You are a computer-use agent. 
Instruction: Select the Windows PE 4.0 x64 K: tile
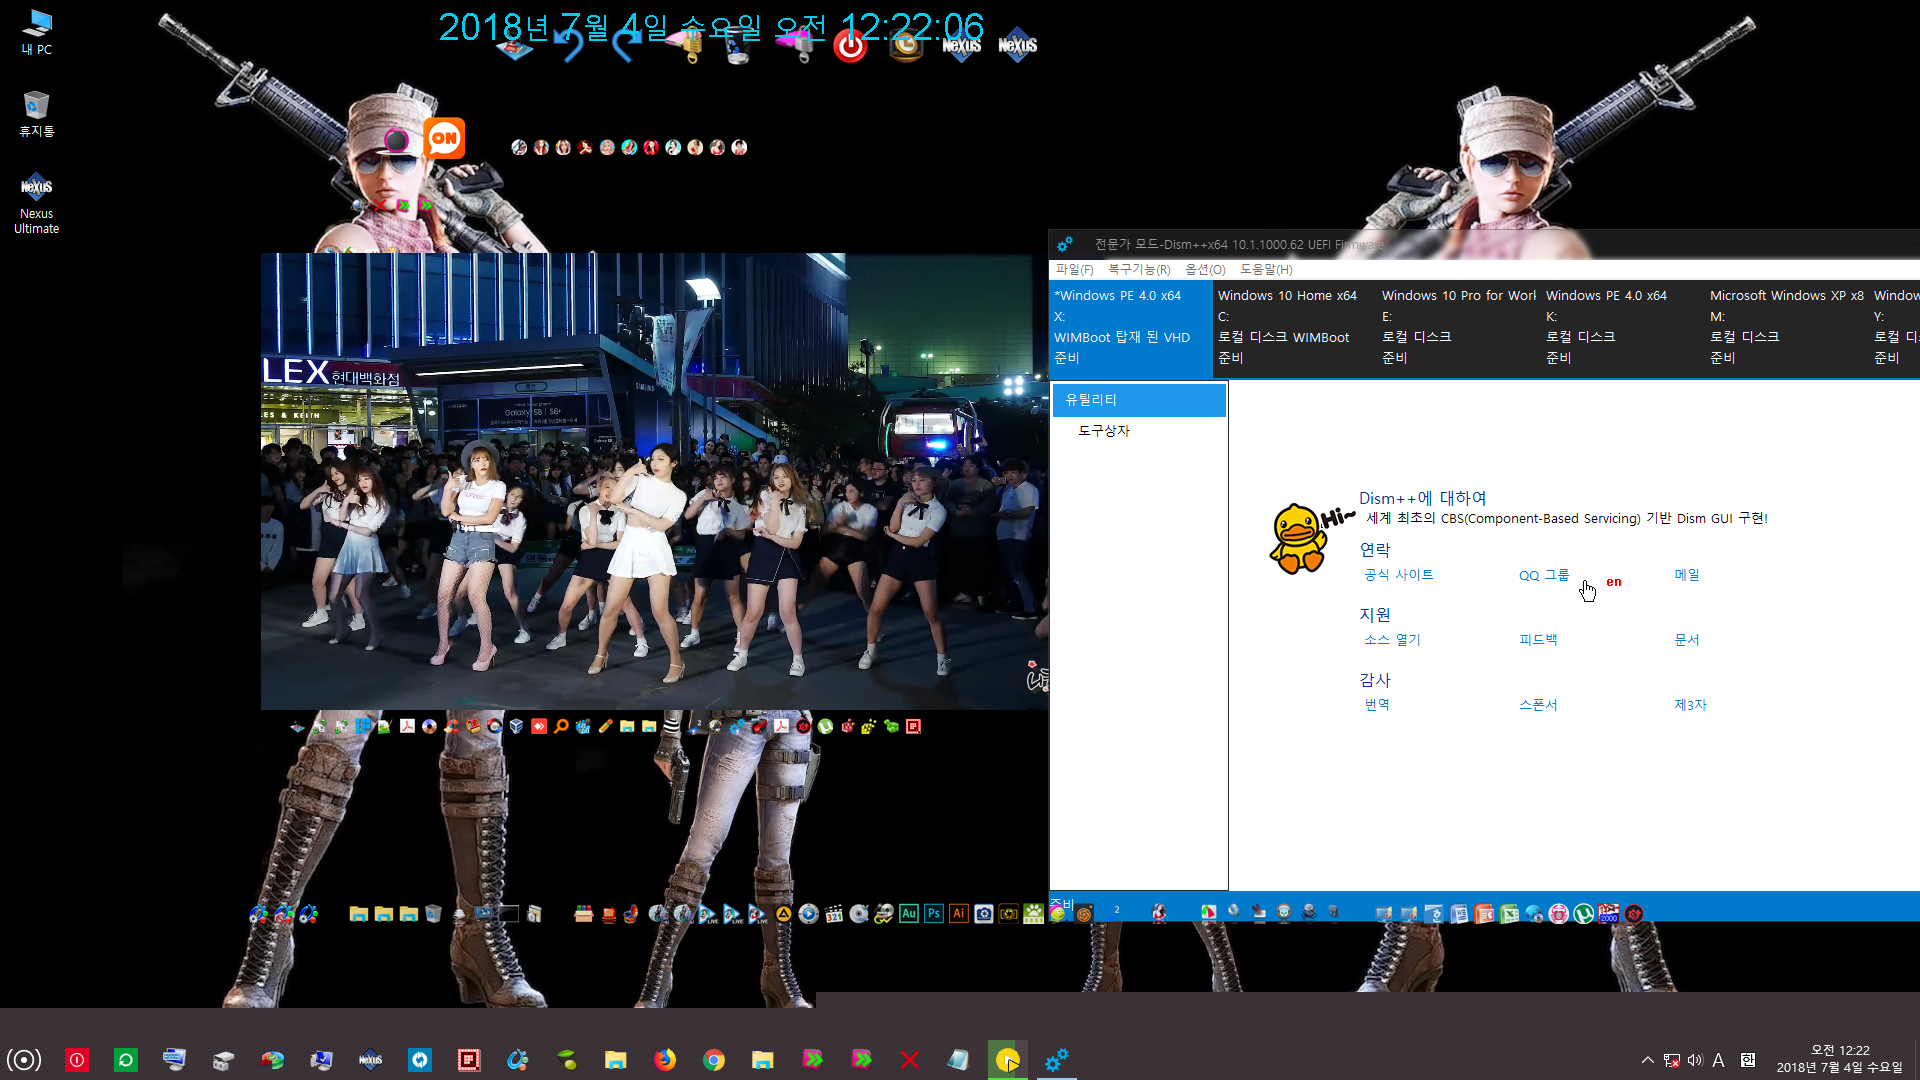[1623, 327]
